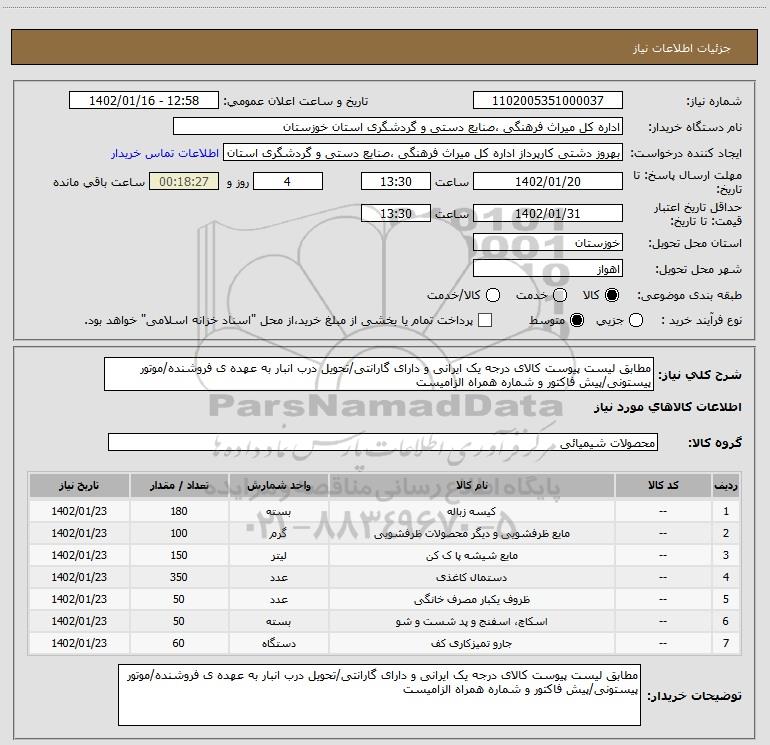
Task: Click quantity 350 in the دستمال کاغذی row
Action: 179,578
